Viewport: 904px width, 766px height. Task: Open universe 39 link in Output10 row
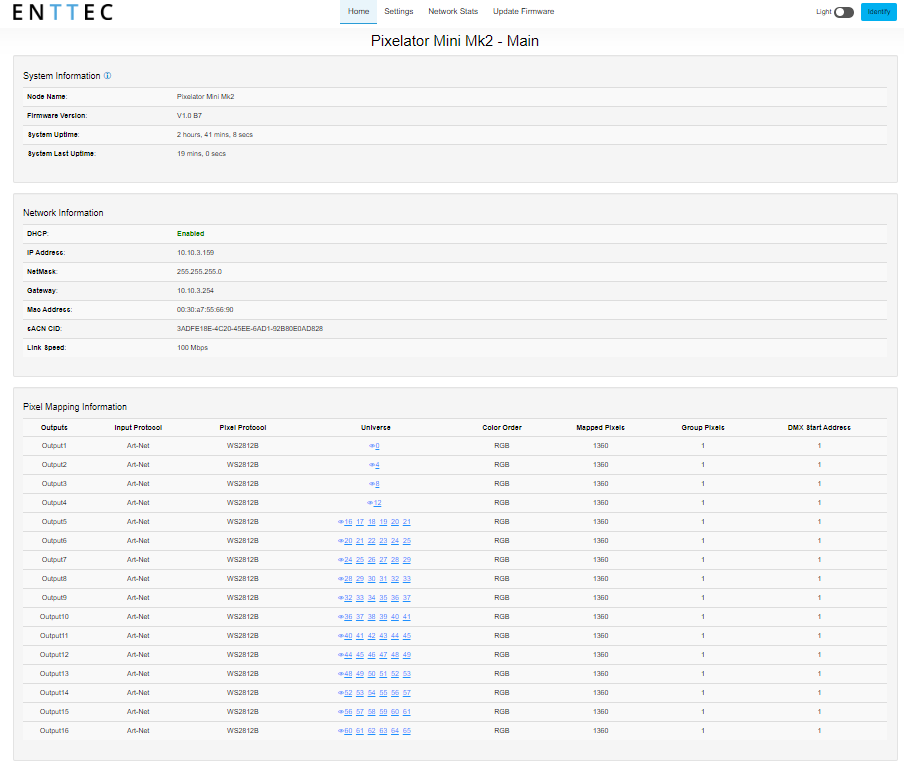(383, 617)
